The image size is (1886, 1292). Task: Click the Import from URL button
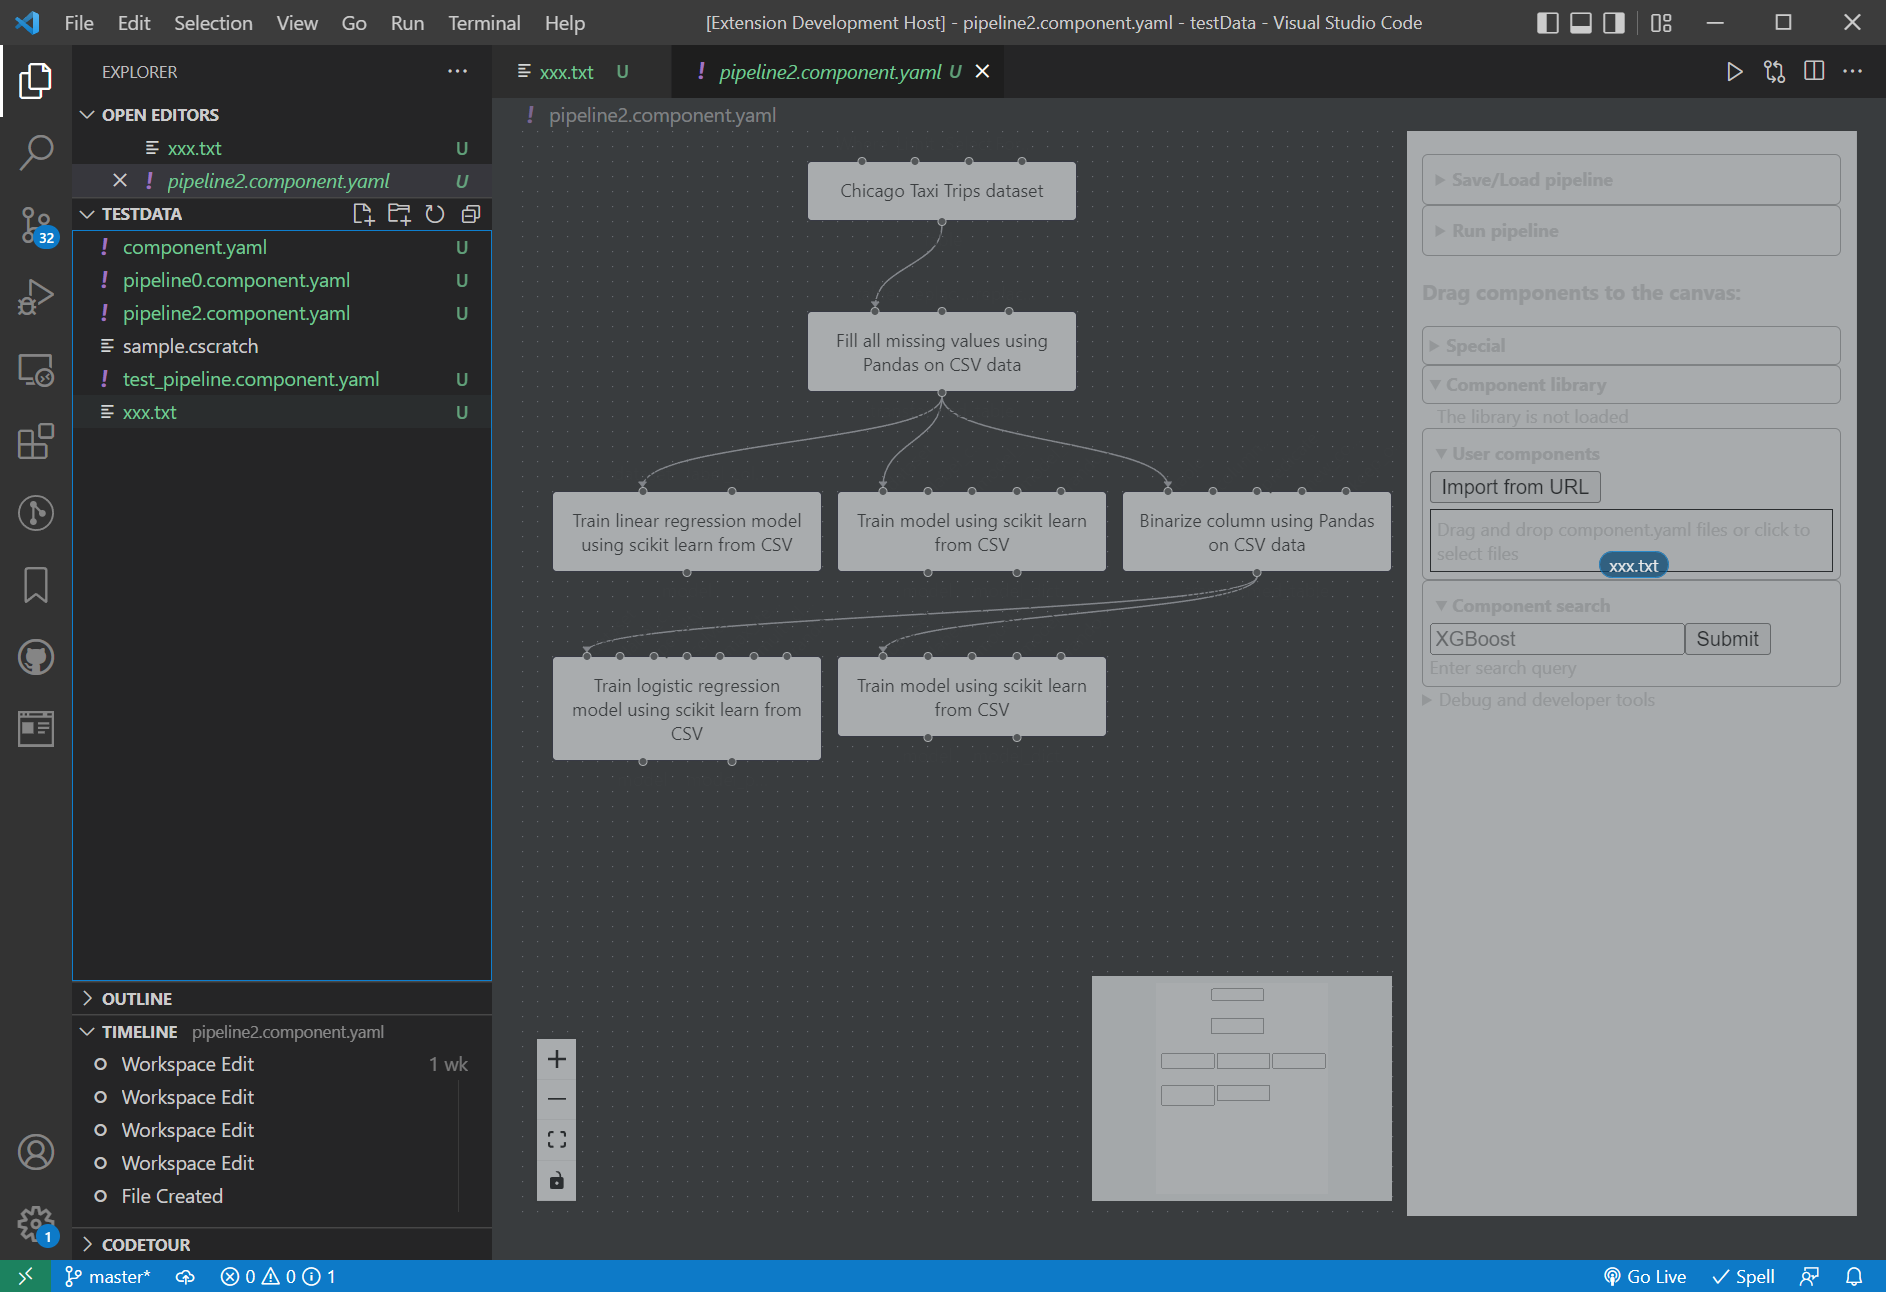[x=1514, y=487]
